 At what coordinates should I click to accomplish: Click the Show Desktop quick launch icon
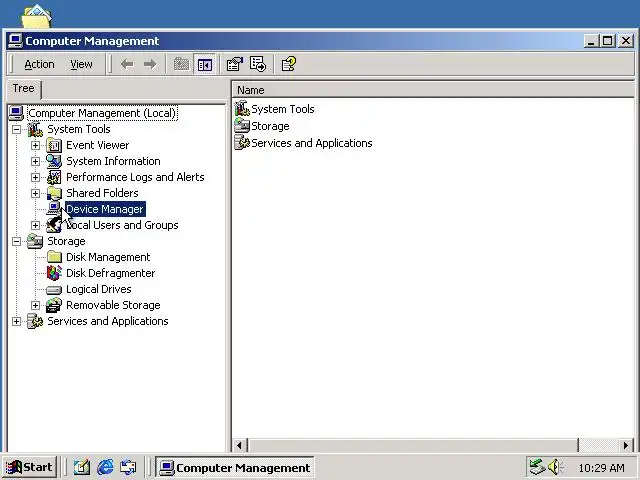[82, 467]
